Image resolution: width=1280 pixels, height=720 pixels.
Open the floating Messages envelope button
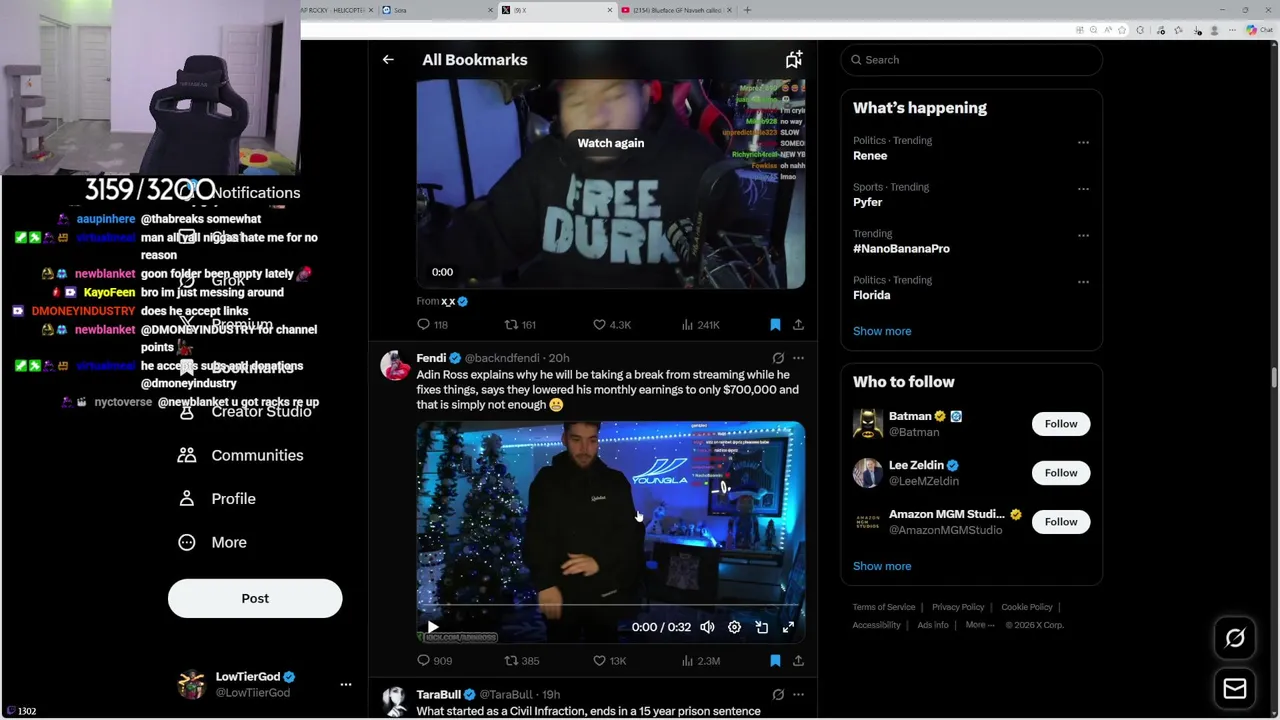pos(1235,689)
